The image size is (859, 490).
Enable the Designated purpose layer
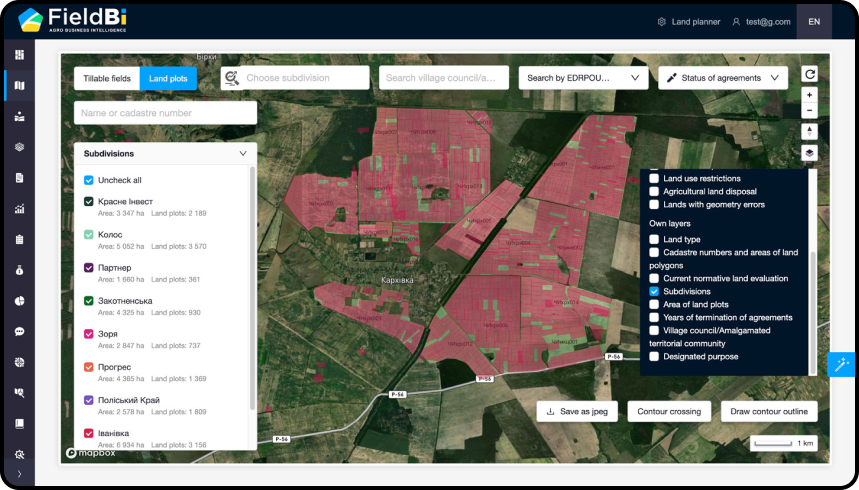654,356
